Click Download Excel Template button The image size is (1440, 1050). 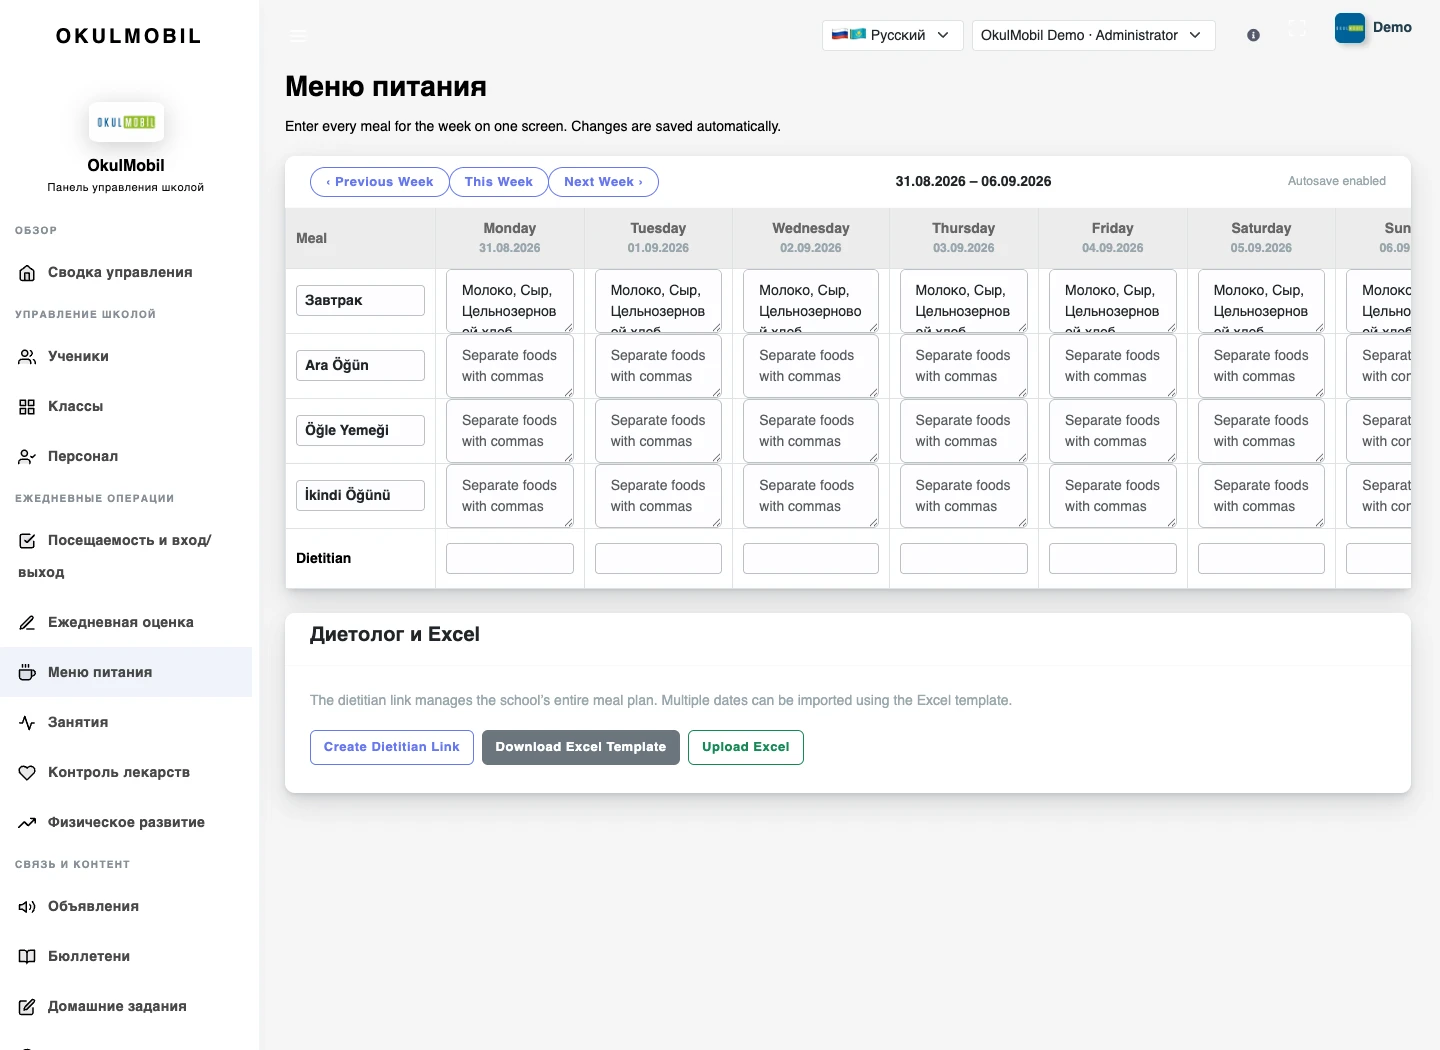click(581, 747)
